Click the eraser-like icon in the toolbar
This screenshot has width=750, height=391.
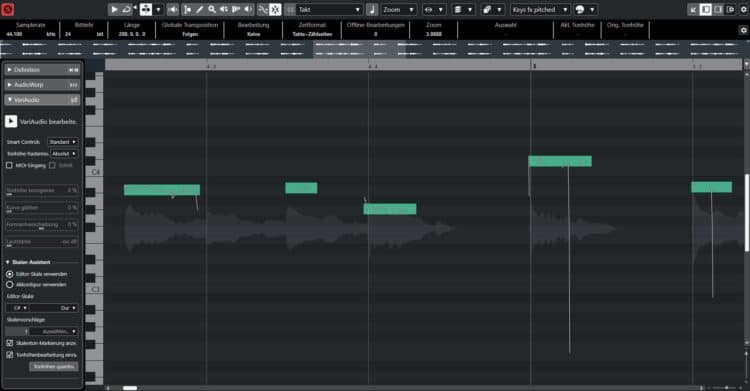(487, 10)
